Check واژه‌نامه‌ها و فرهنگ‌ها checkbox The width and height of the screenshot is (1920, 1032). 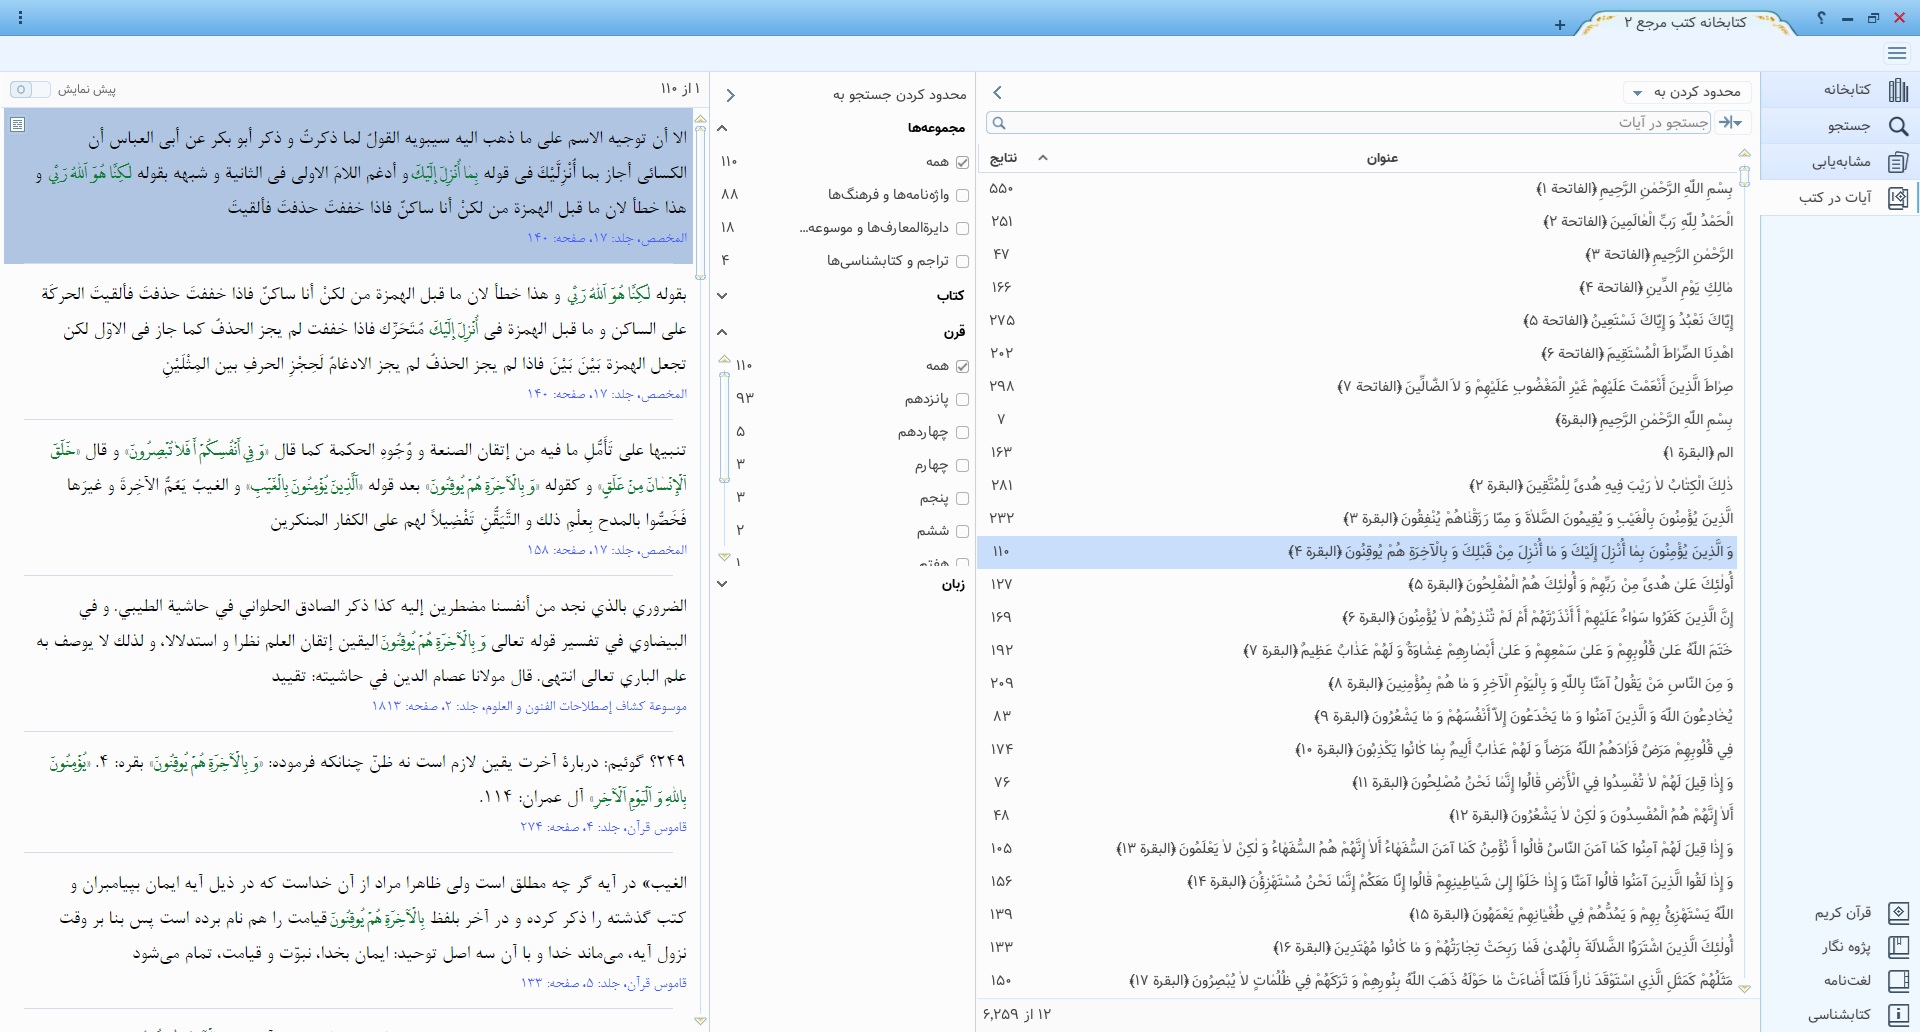[962, 195]
